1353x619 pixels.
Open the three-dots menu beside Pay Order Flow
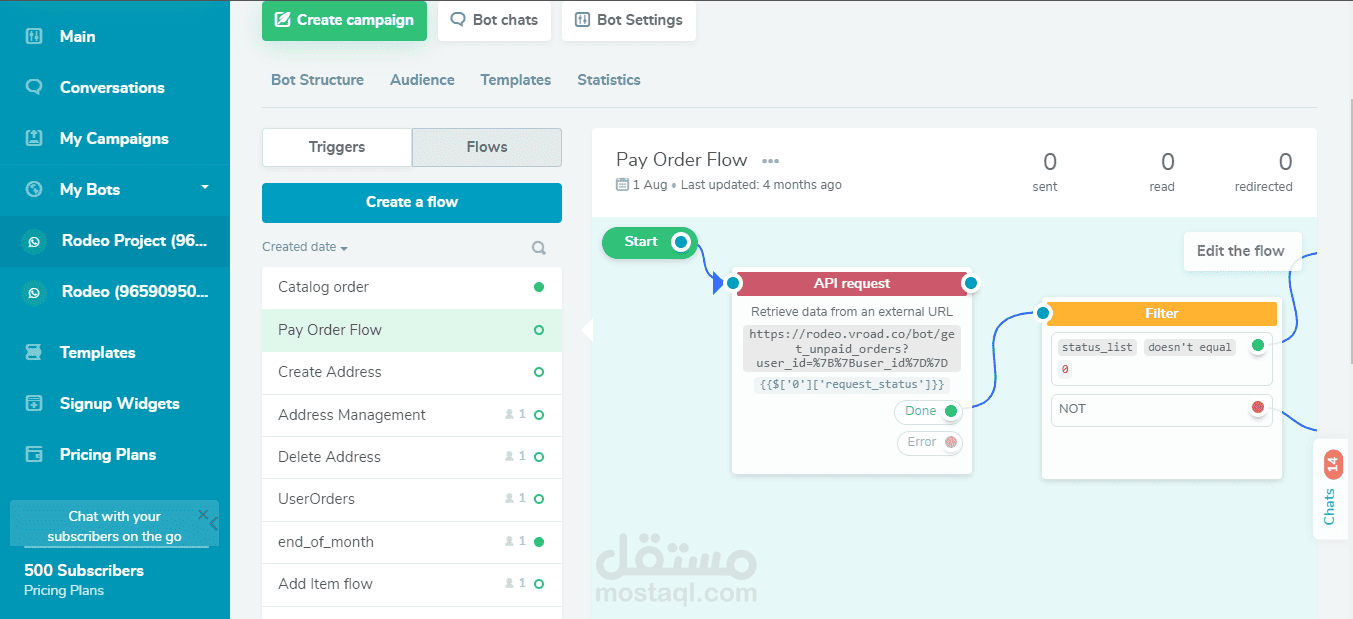[770, 160]
